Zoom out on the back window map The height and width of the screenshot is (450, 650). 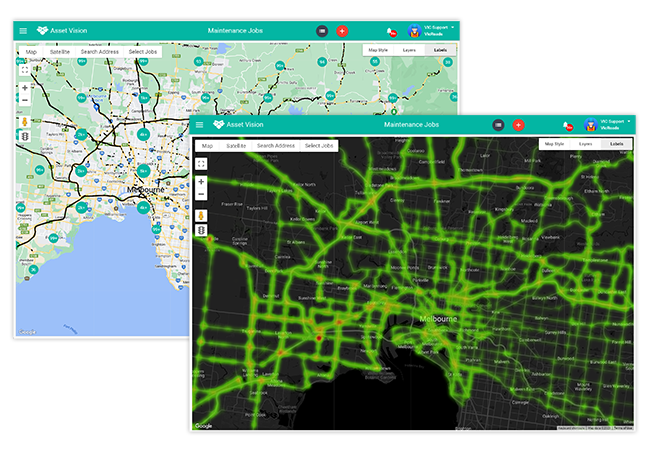pyautogui.click(x=25, y=100)
